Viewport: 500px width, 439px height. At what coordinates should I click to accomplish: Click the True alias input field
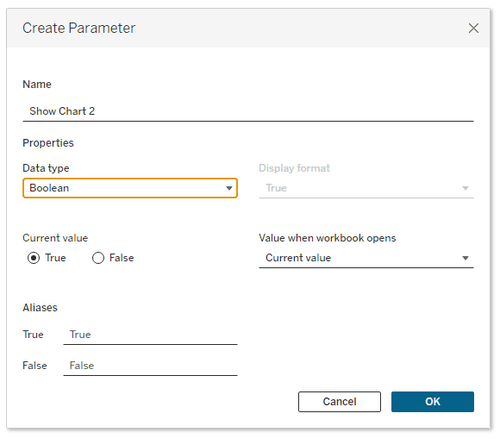[x=150, y=335]
